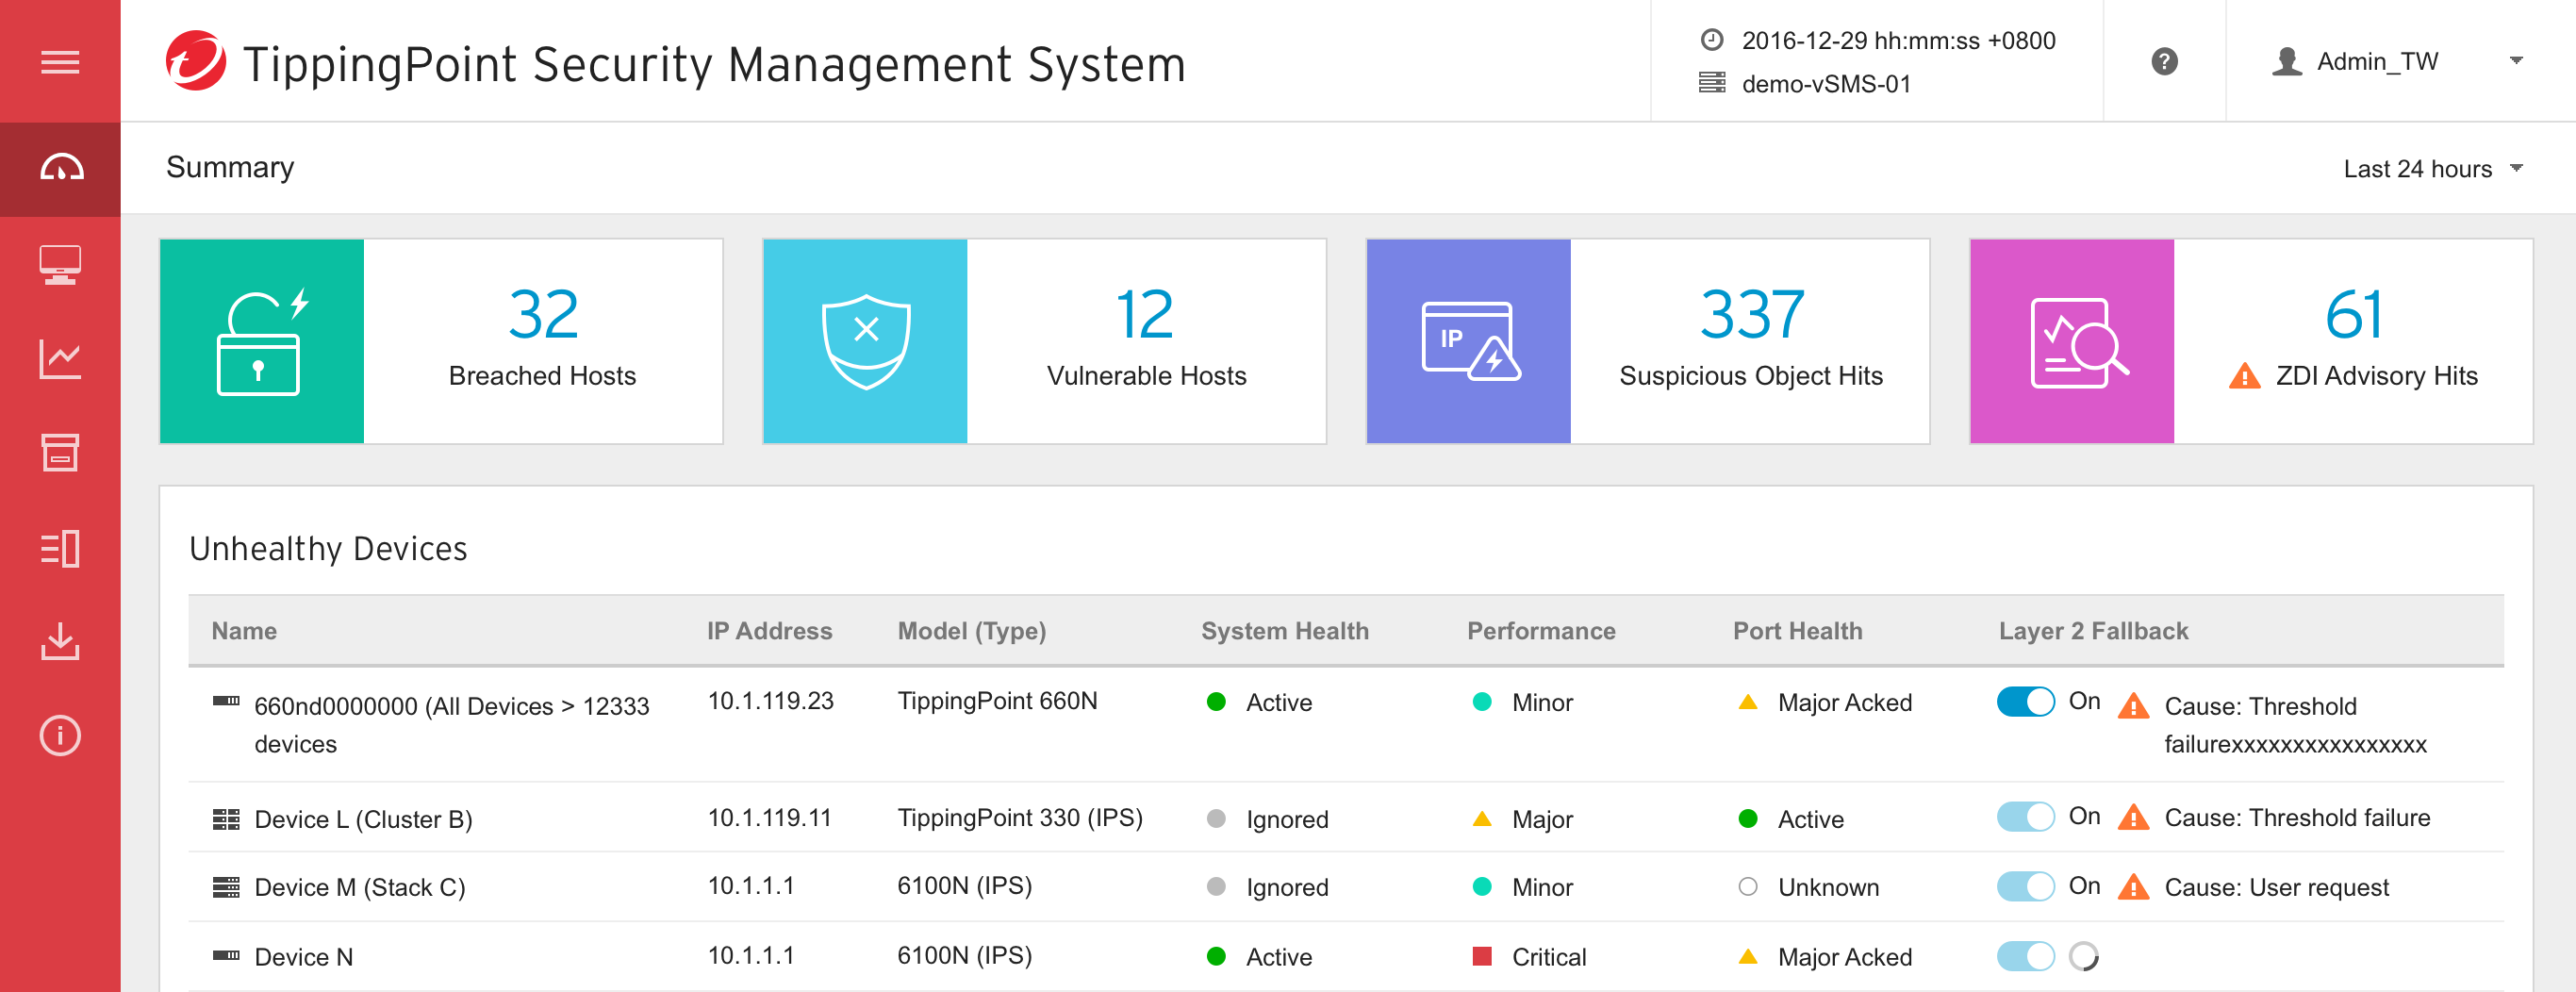Screen dimensions: 2576x992
Task: Open the hamburger navigation menu
Action: point(60,62)
